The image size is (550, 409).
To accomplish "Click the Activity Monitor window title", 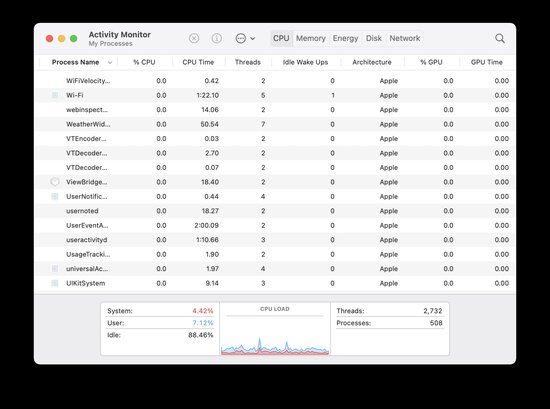I will pos(120,34).
